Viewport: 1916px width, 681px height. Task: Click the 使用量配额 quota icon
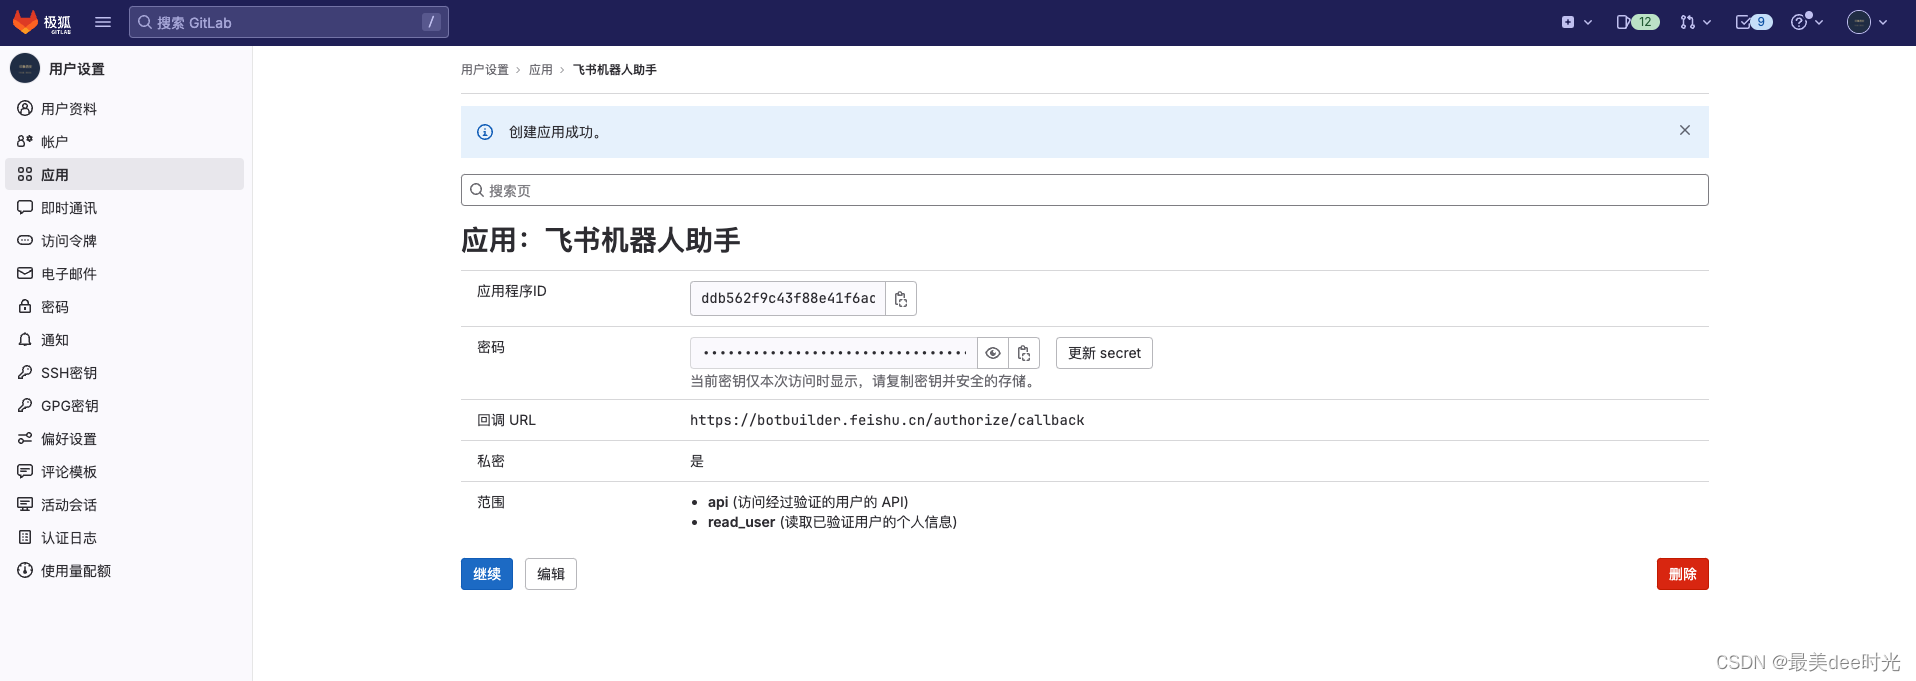25,570
